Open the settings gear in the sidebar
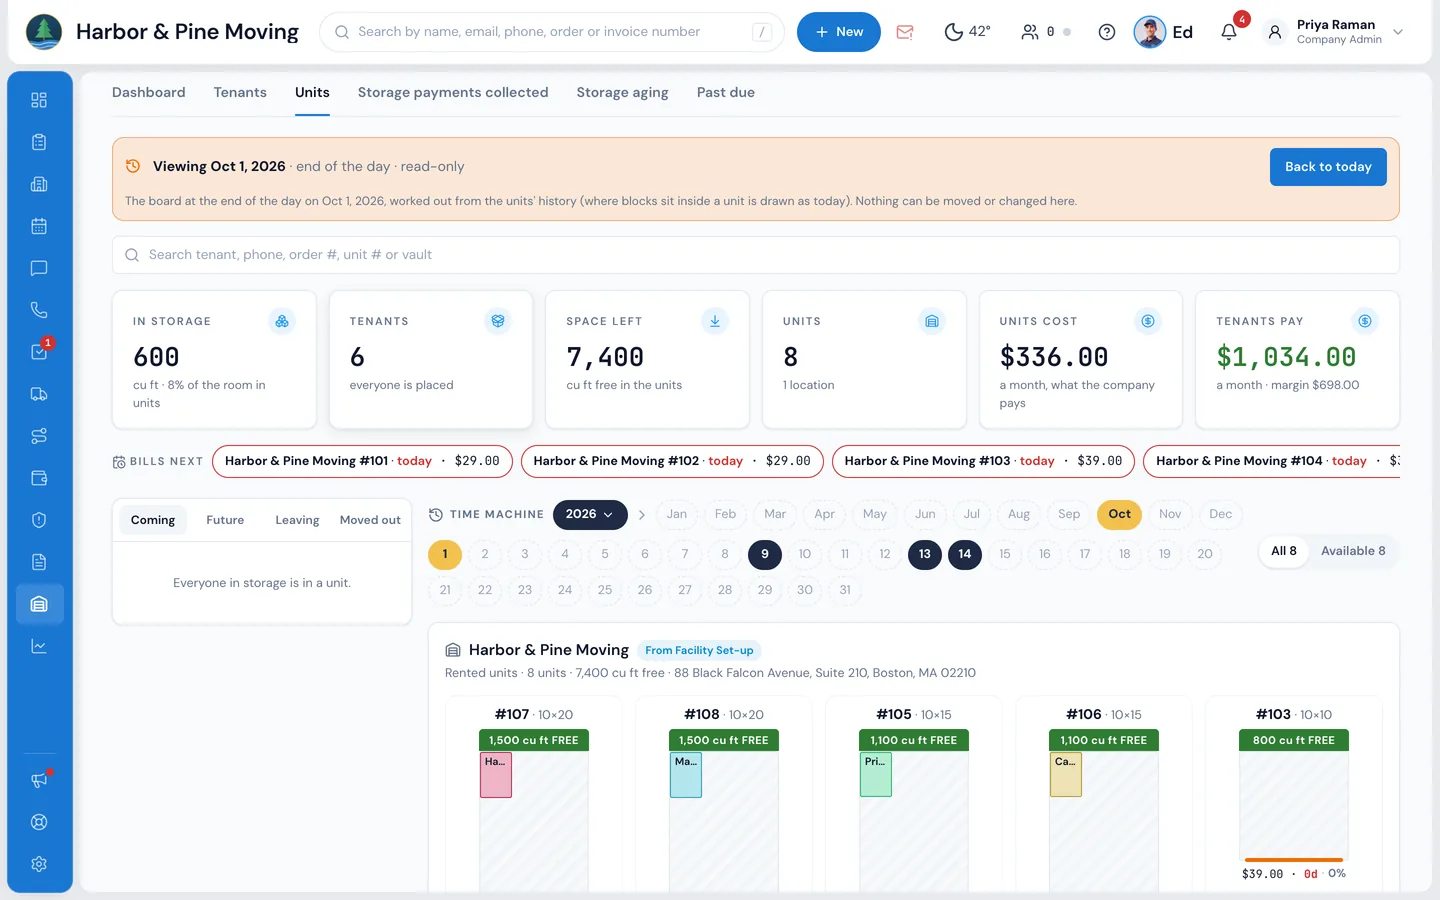Screen dimensions: 1440x900 pos(39,864)
